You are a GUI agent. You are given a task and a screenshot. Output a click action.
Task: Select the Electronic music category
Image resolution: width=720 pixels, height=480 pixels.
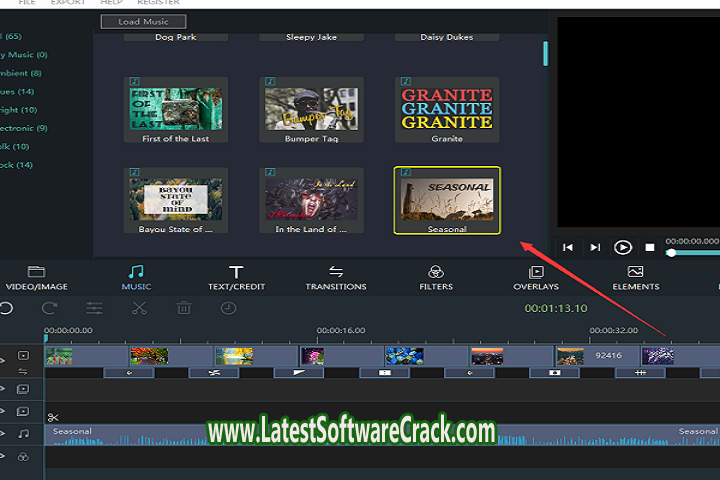(22, 128)
